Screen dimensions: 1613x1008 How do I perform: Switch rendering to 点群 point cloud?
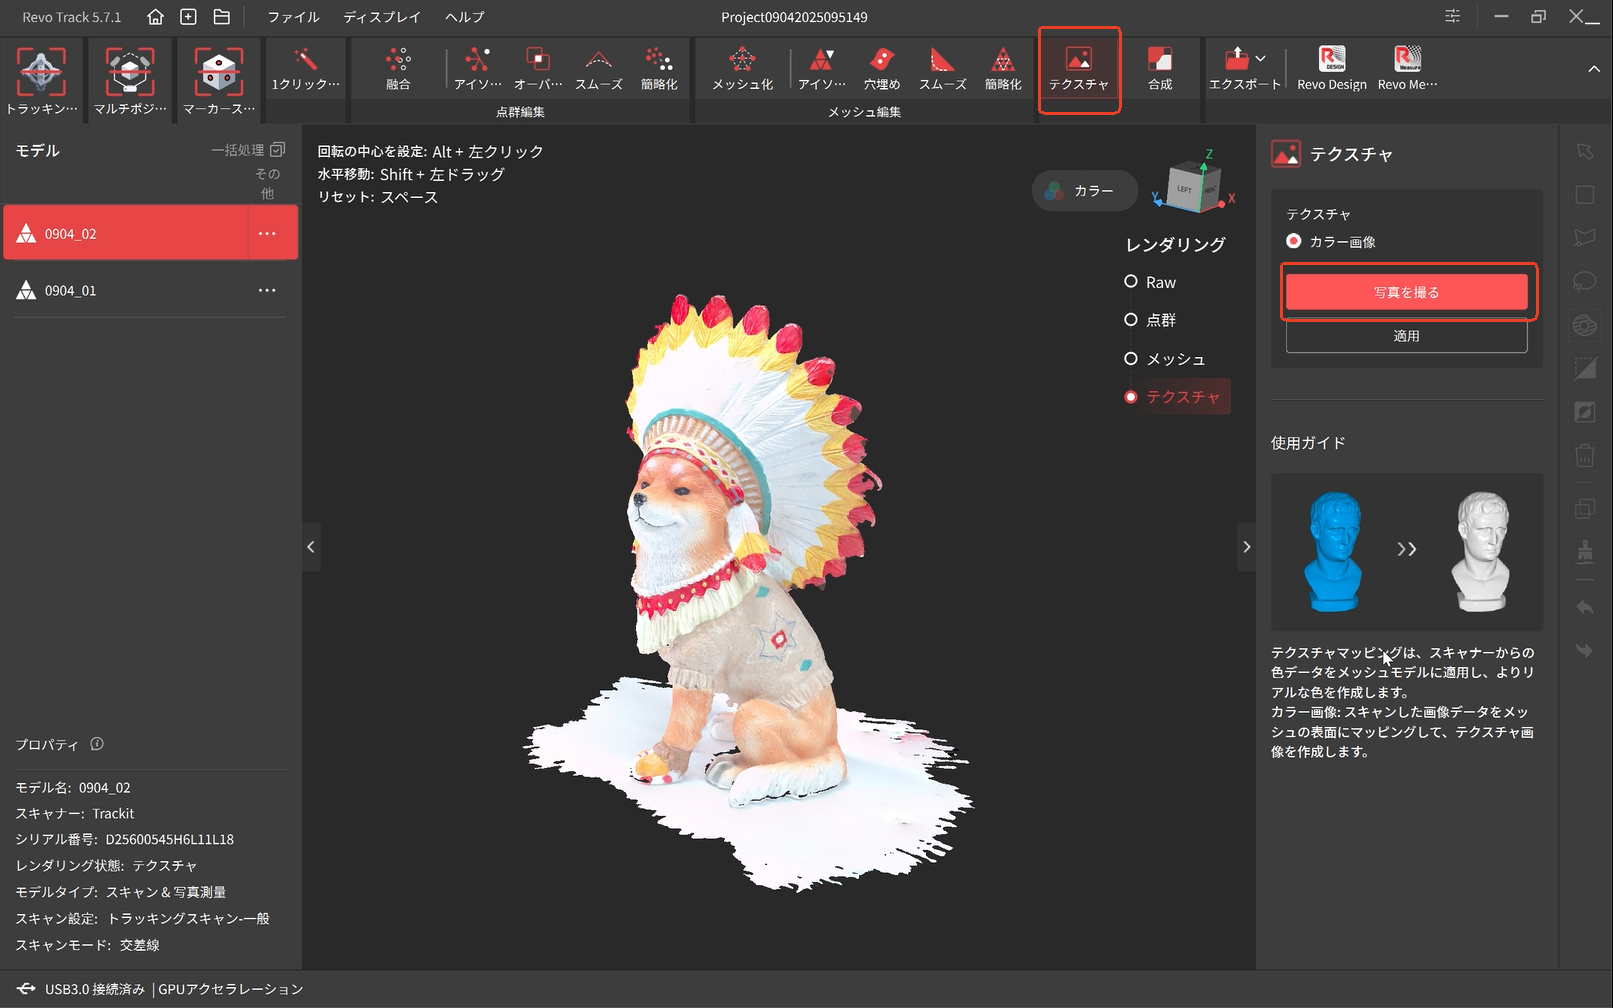(x=1131, y=320)
